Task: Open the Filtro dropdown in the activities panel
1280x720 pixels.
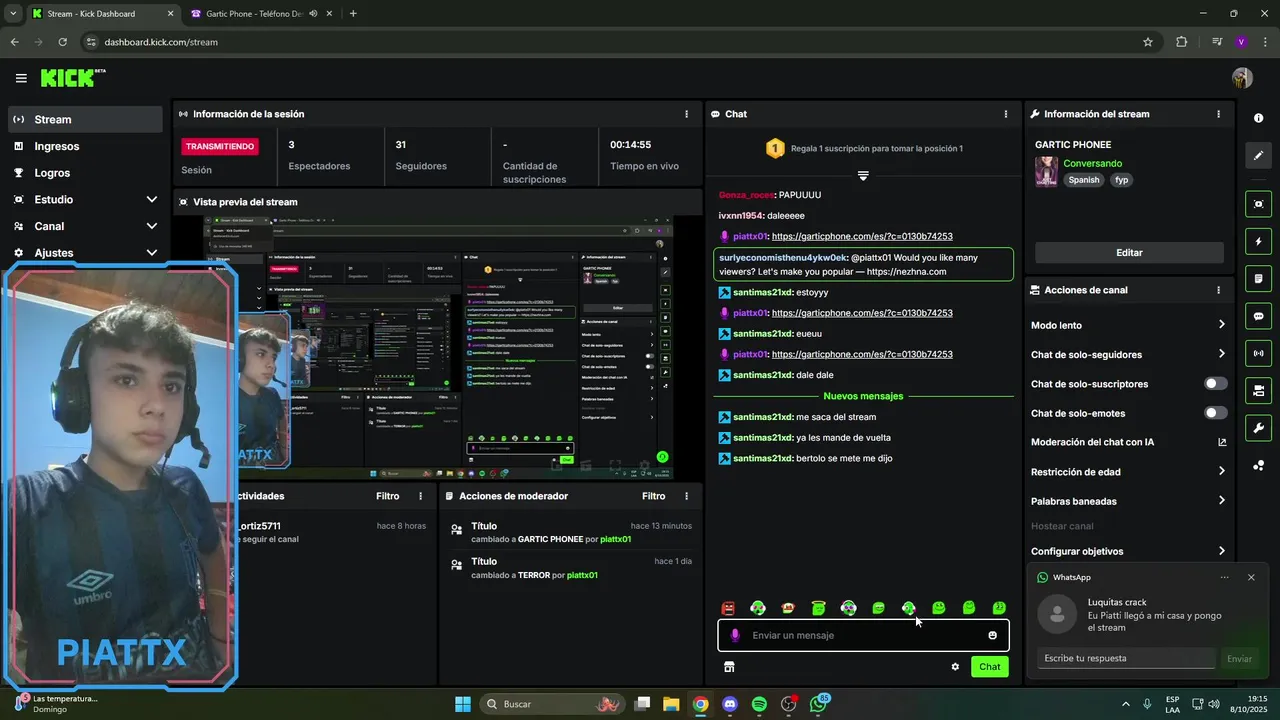Action: pyautogui.click(x=387, y=496)
